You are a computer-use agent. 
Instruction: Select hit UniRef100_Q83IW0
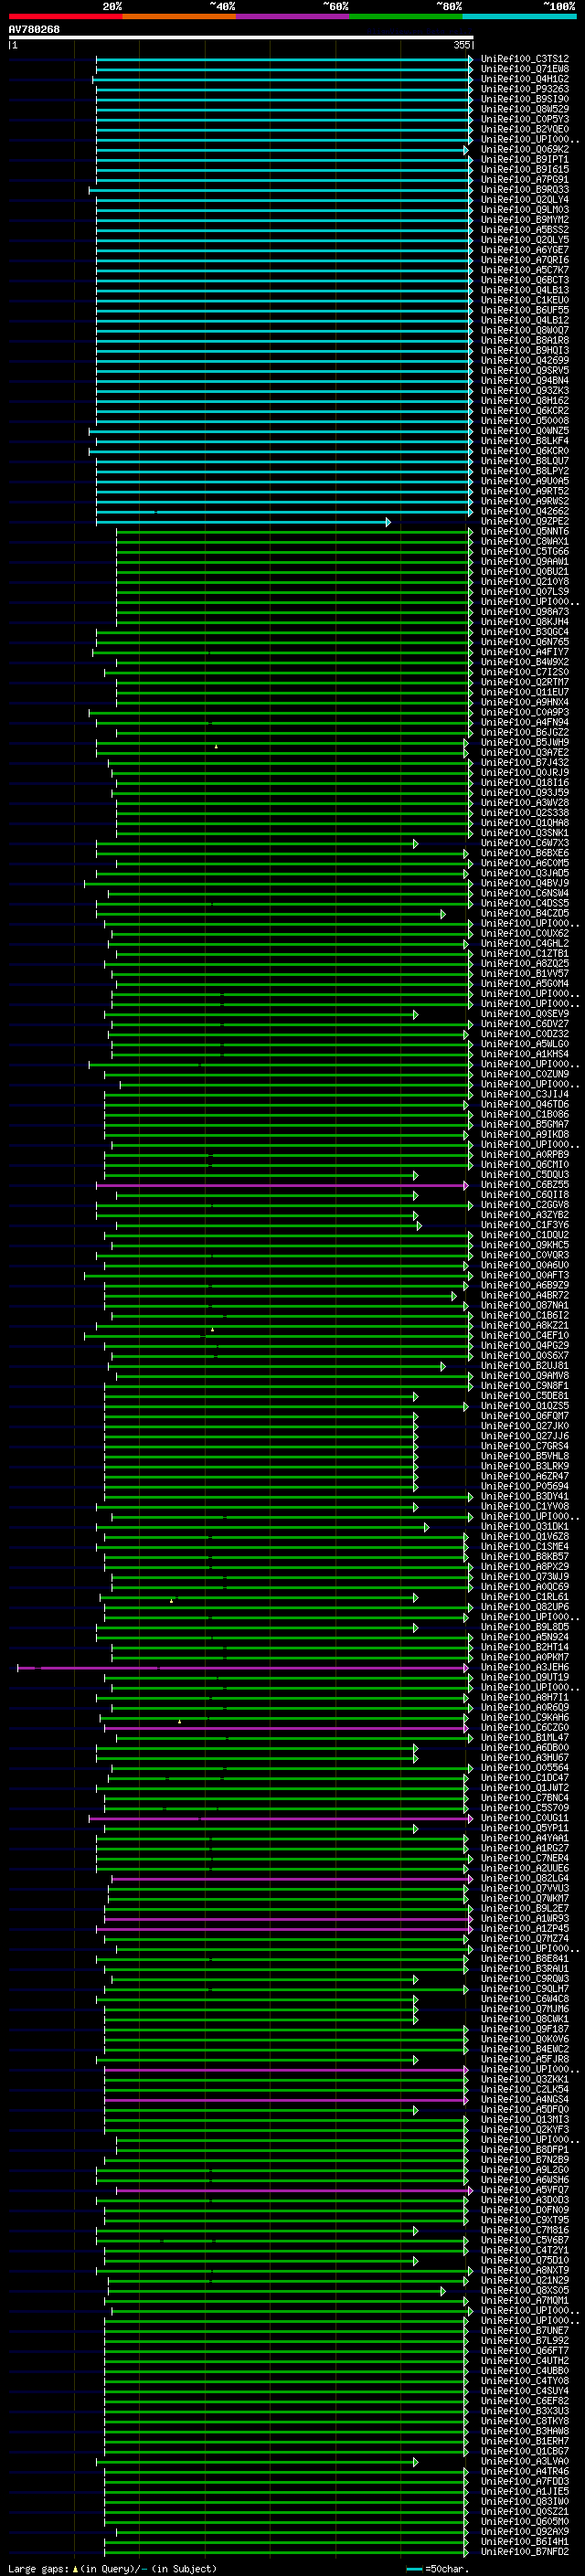[525, 2501]
